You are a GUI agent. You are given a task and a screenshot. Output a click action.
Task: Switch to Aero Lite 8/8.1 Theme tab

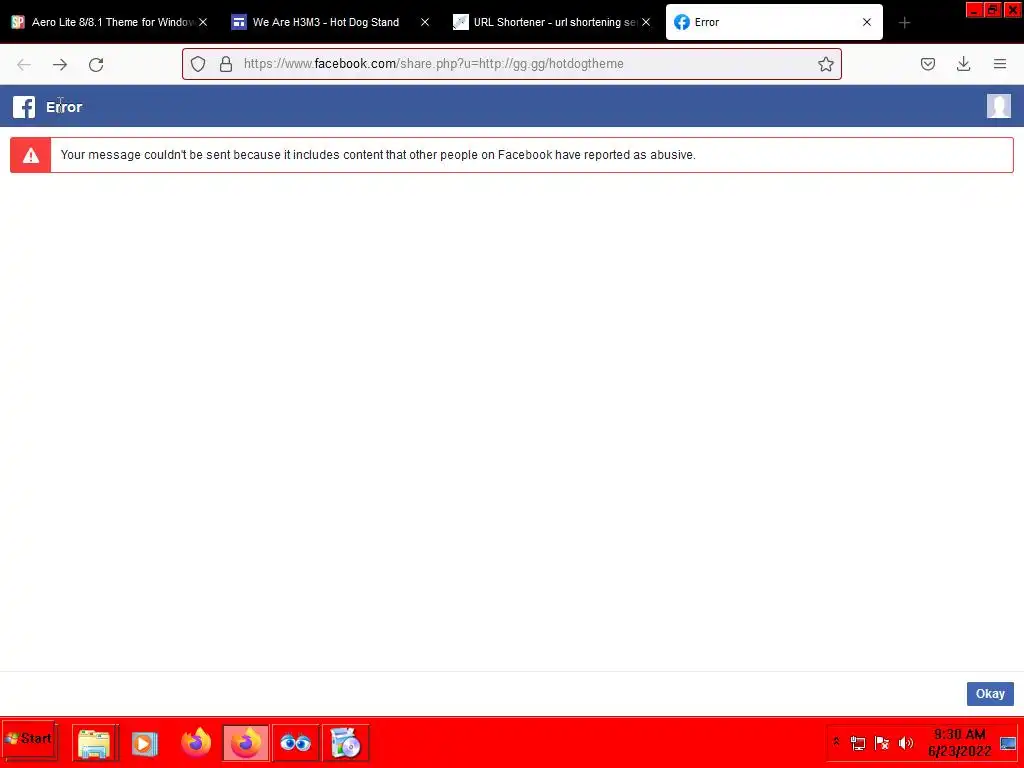tap(110, 22)
